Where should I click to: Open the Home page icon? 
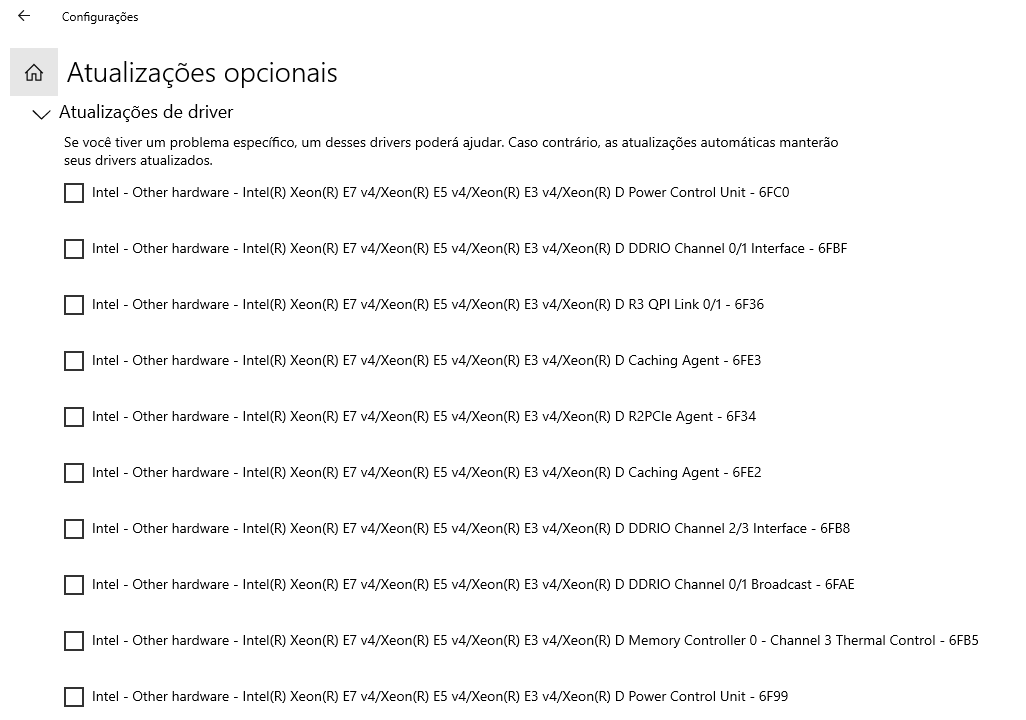tap(34, 72)
